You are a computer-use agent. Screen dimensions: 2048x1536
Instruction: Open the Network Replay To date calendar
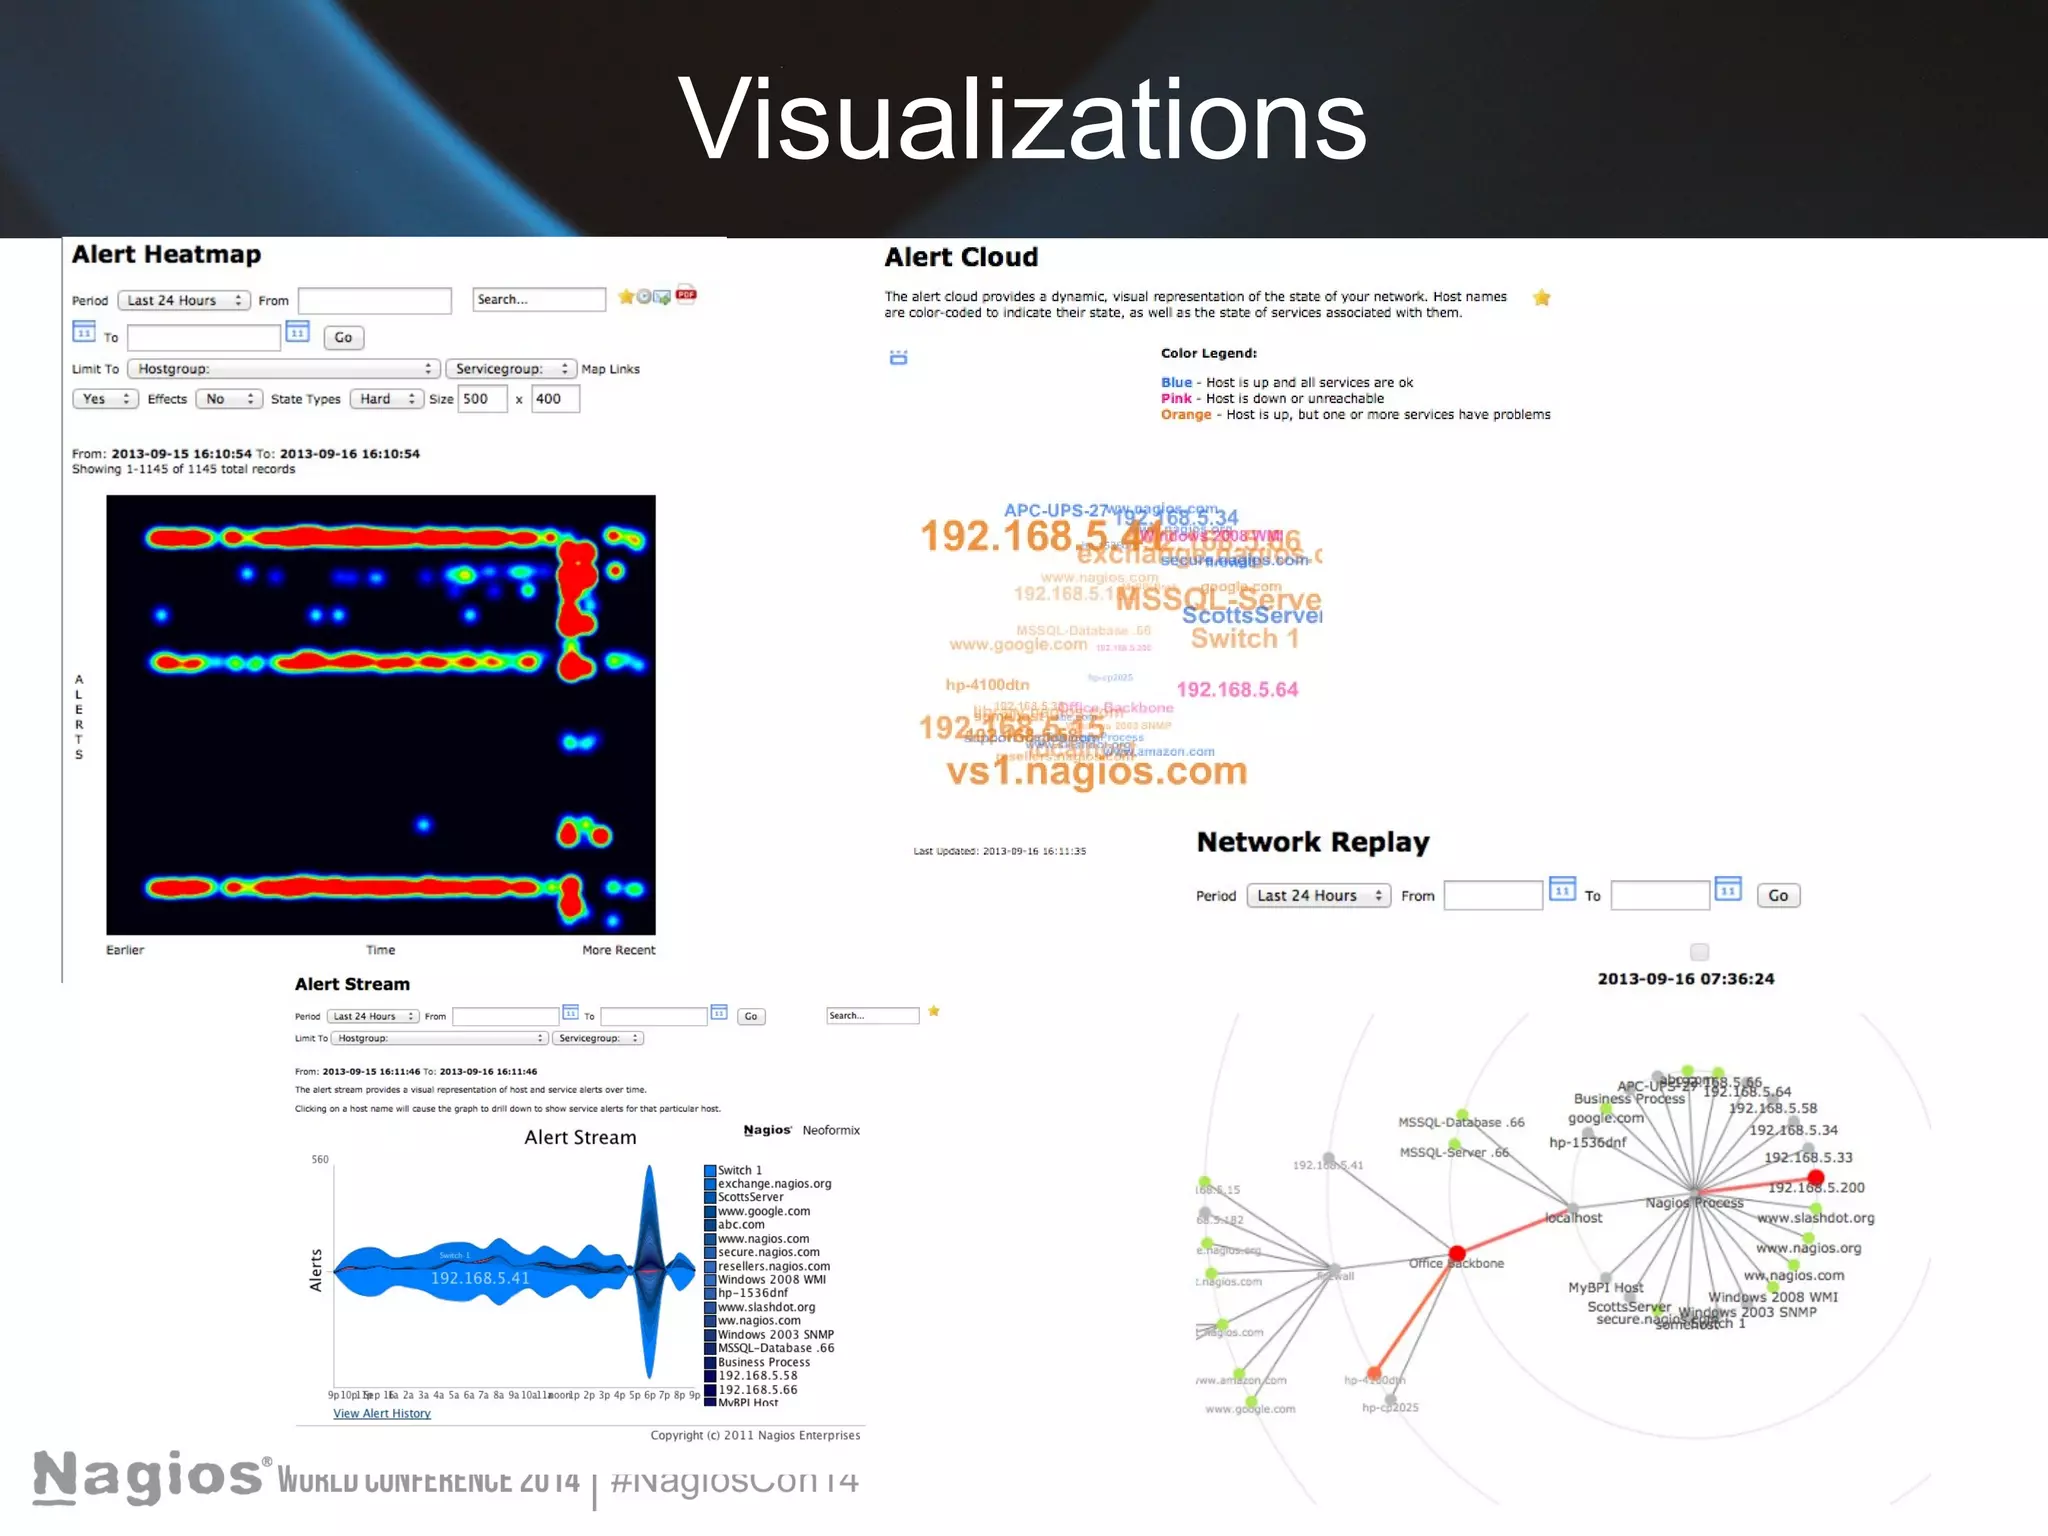(x=1728, y=888)
